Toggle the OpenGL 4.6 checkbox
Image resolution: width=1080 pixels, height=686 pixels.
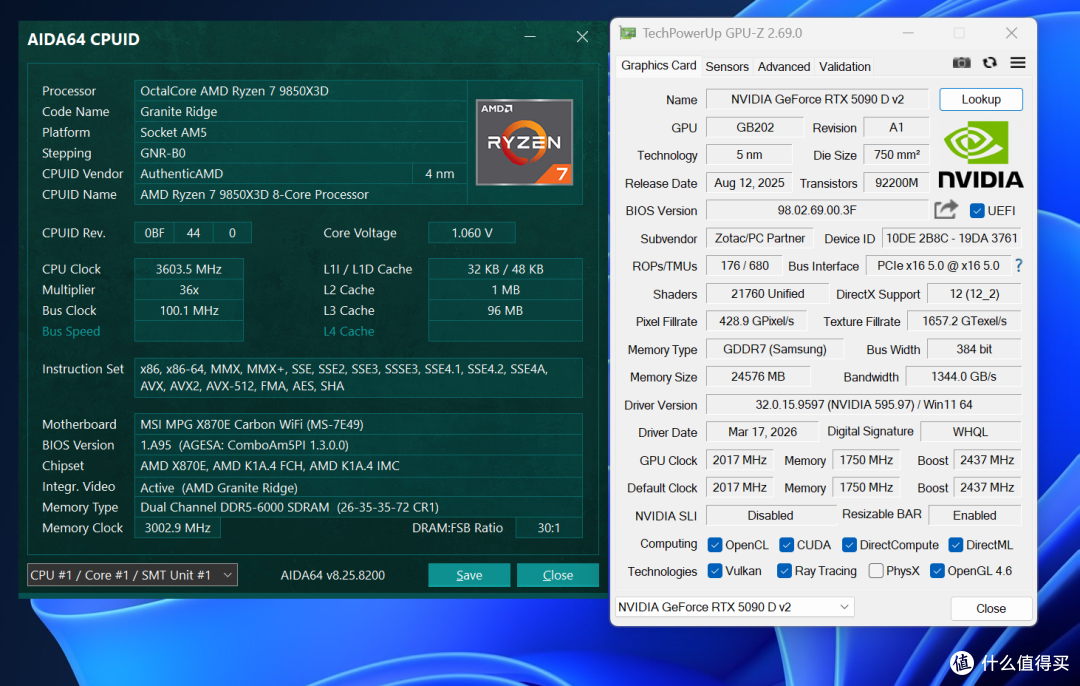(937, 570)
